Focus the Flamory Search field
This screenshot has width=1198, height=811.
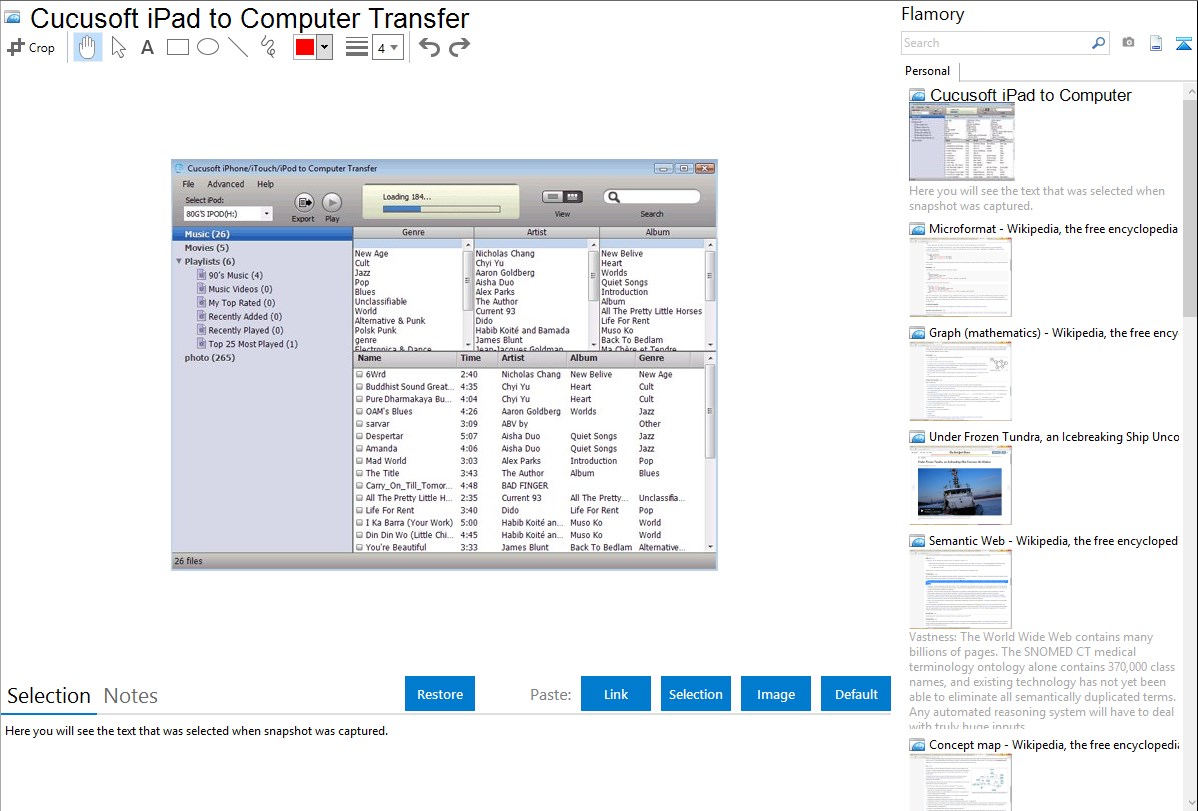[x=996, y=43]
